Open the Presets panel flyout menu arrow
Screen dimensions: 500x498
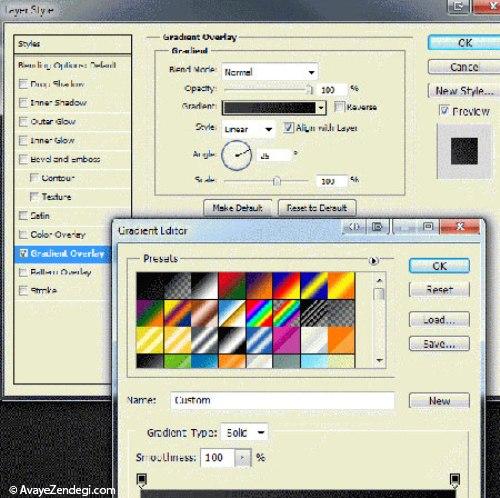(x=374, y=261)
